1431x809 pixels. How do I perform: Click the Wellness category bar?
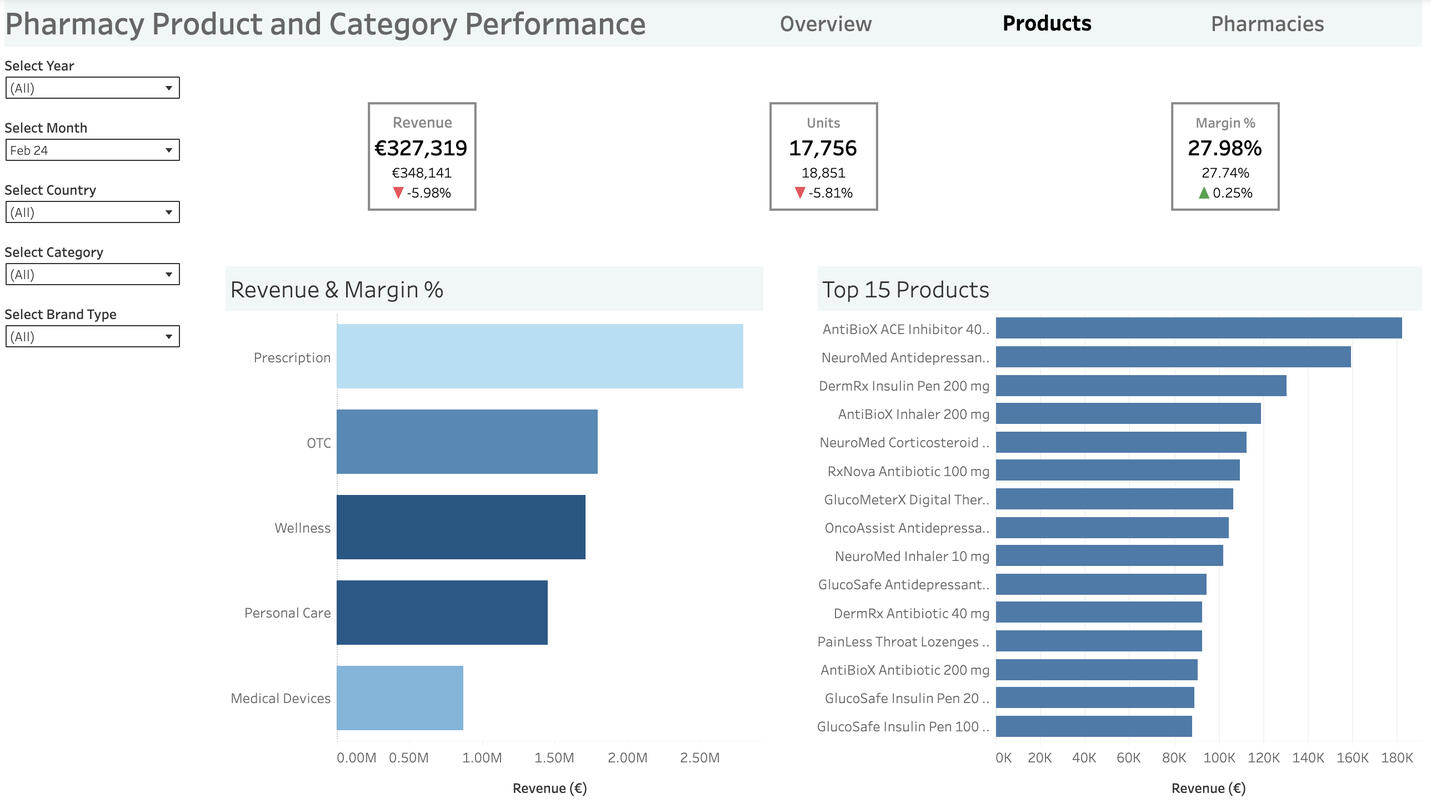pos(460,527)
